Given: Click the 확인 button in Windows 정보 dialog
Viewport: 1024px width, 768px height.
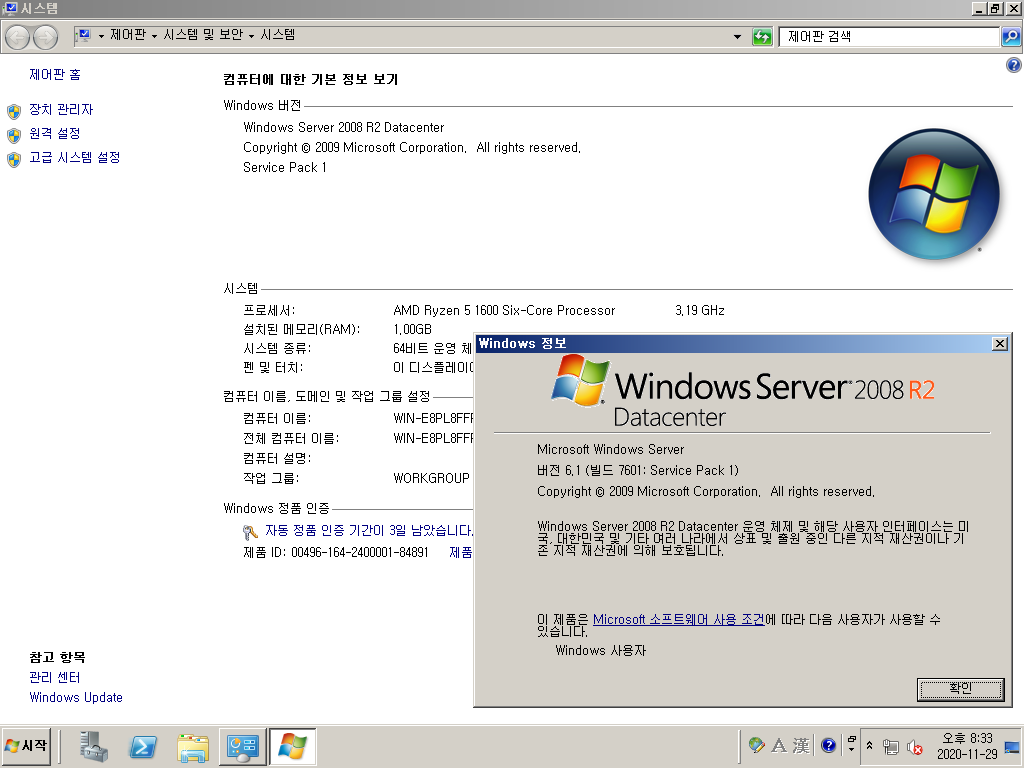Looking at the screenshot, I should [x=960, y=688].
